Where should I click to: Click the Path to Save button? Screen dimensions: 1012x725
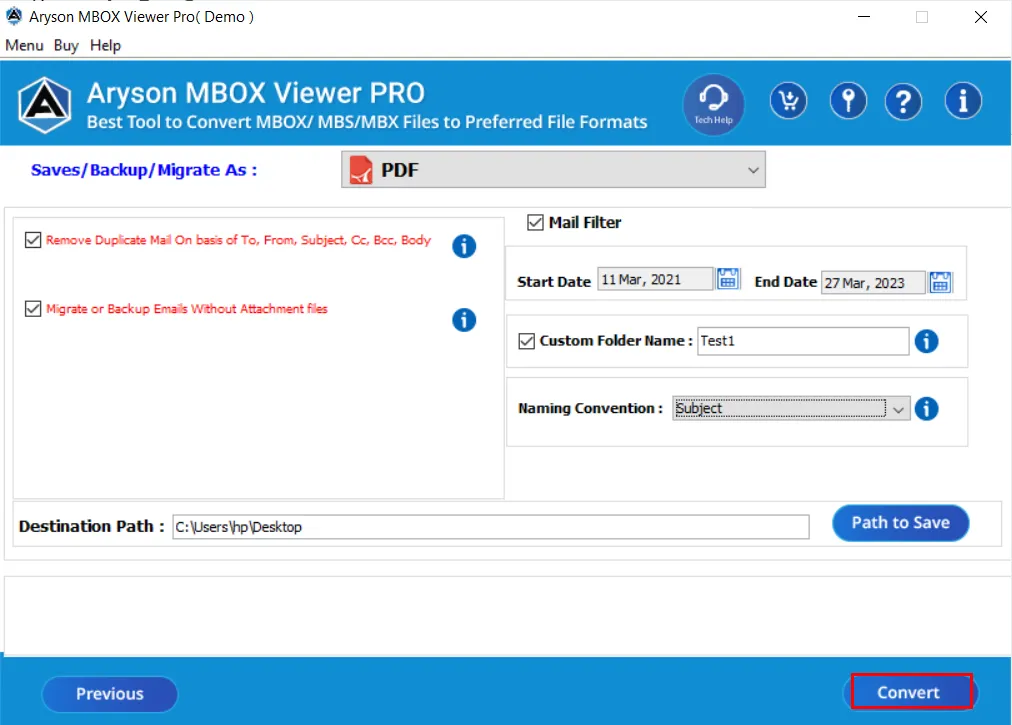pyautogui.click(x=900, y=523)
